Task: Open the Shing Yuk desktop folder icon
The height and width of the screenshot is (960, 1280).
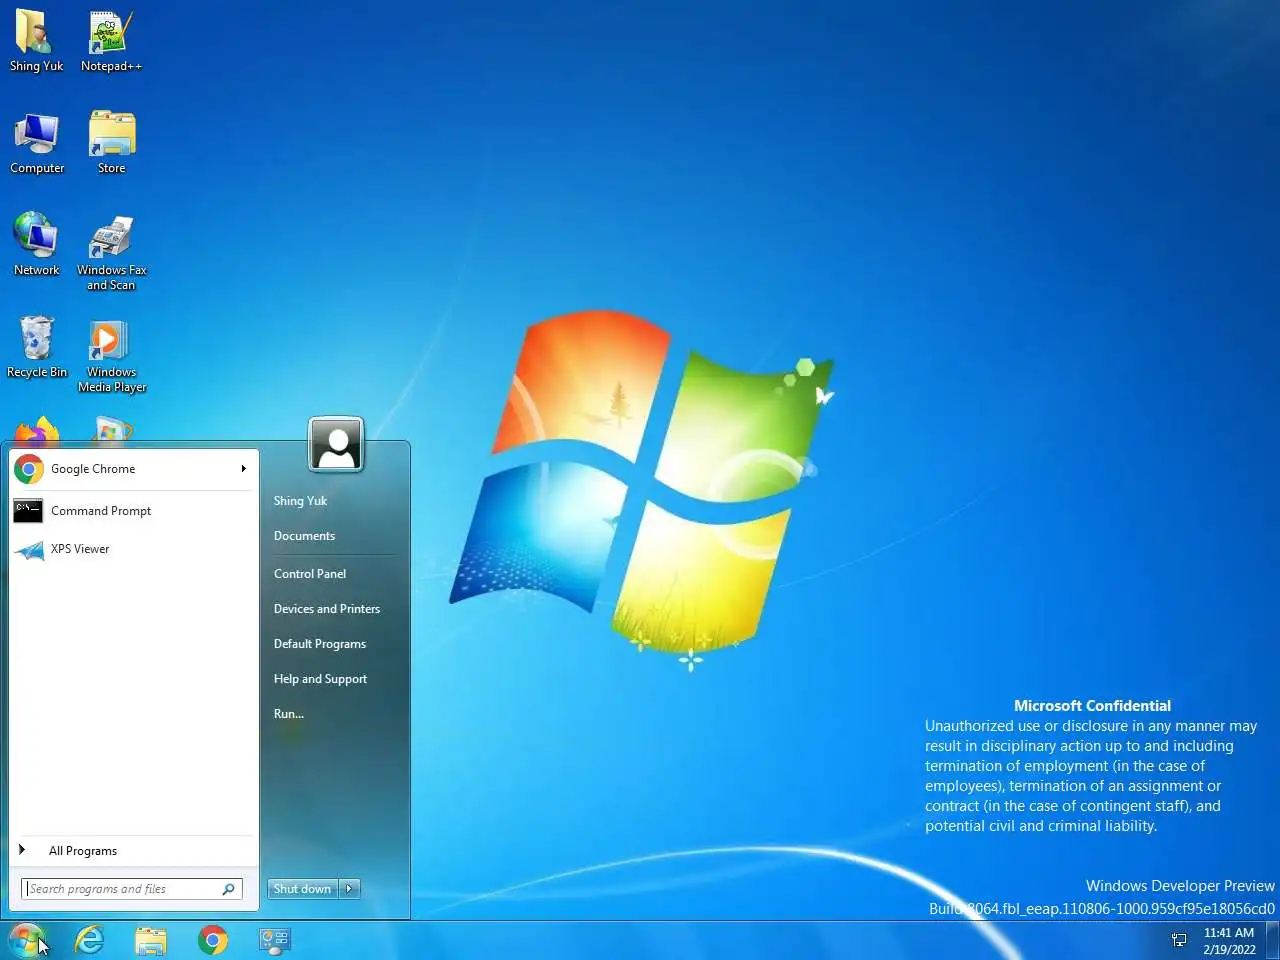Action: tap(36, 41)
